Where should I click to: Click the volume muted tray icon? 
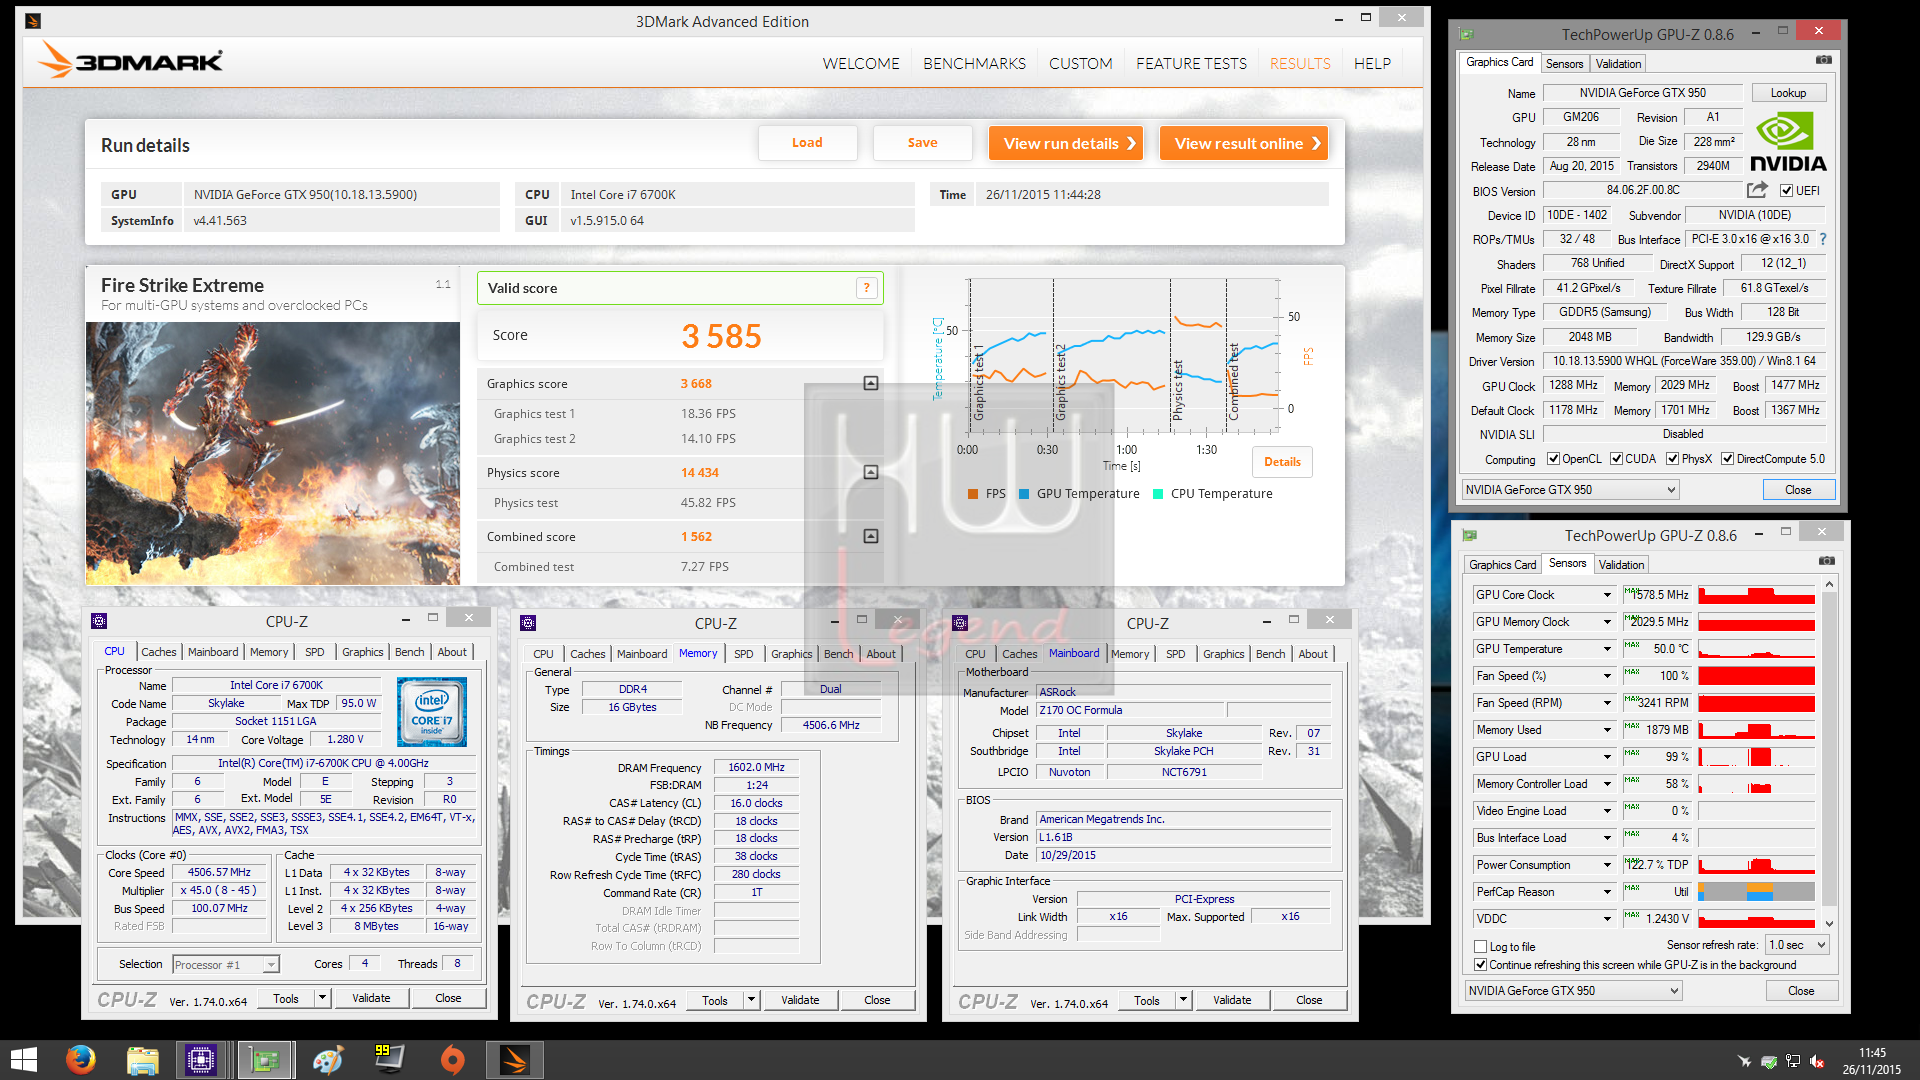tap(1817, 1061)
